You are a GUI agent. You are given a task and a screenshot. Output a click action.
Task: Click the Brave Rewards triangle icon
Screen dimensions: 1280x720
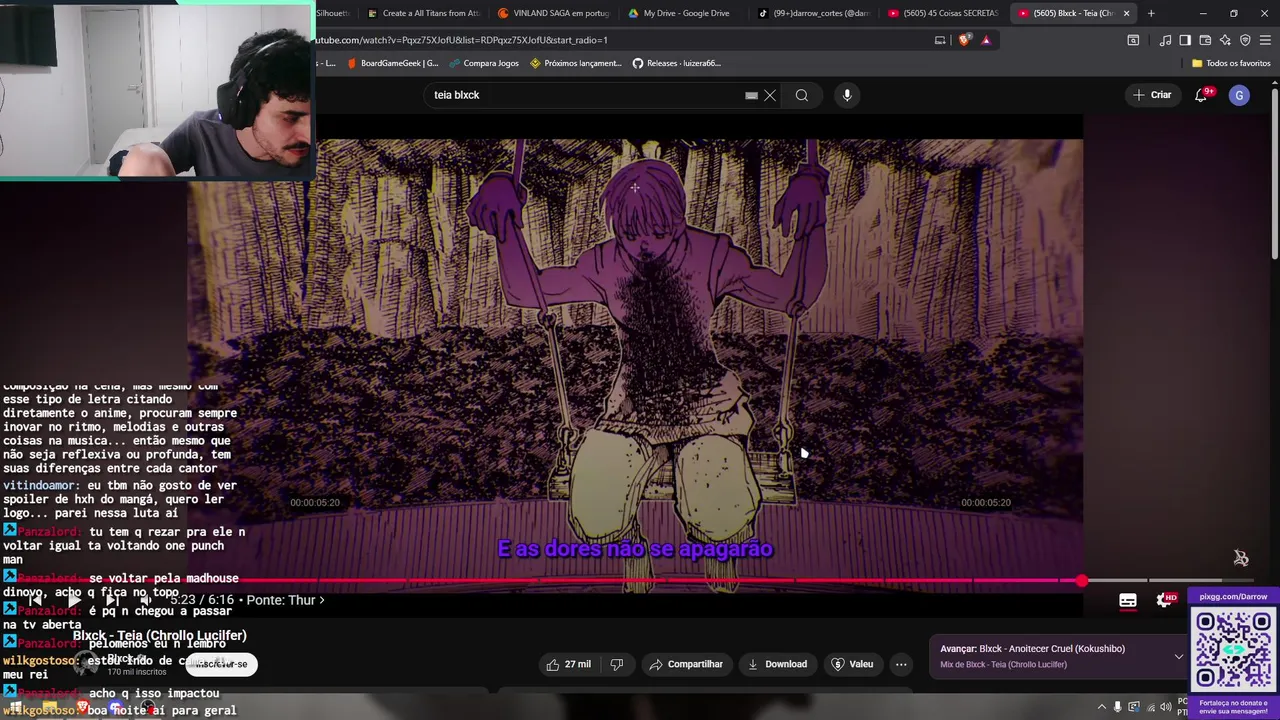pos(986,40)
